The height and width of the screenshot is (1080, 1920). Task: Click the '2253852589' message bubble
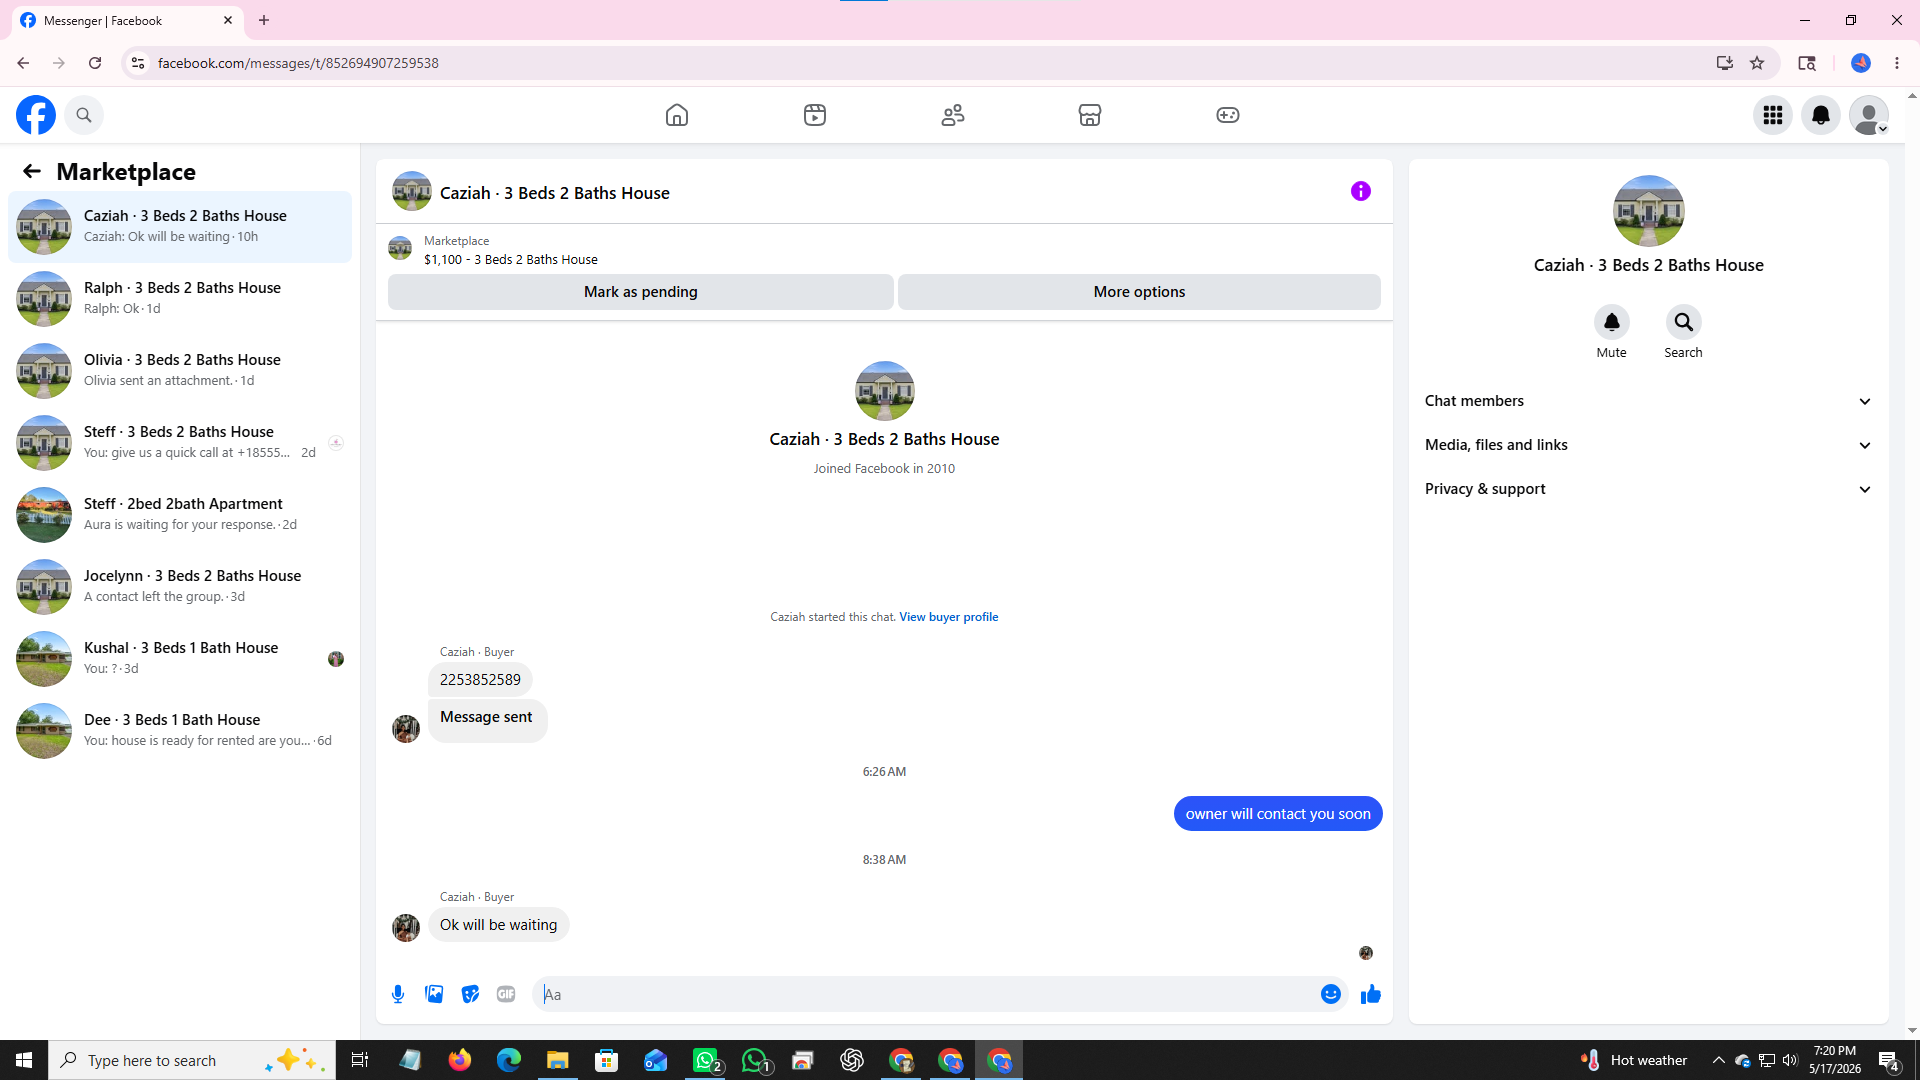click(x=480, y=680)
